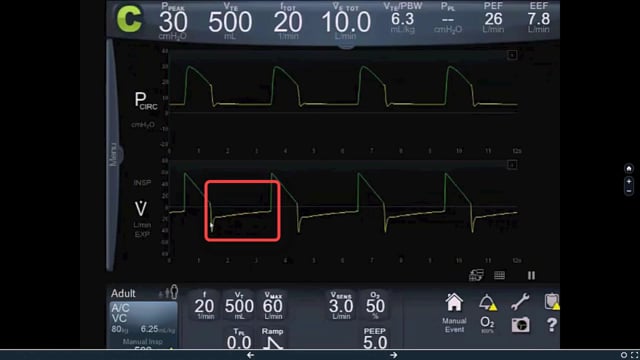Viewport: 640px width, 360px height.
Task: Click the PPEAK 30 cmH2O reading
Action: [x=173, y=20]
